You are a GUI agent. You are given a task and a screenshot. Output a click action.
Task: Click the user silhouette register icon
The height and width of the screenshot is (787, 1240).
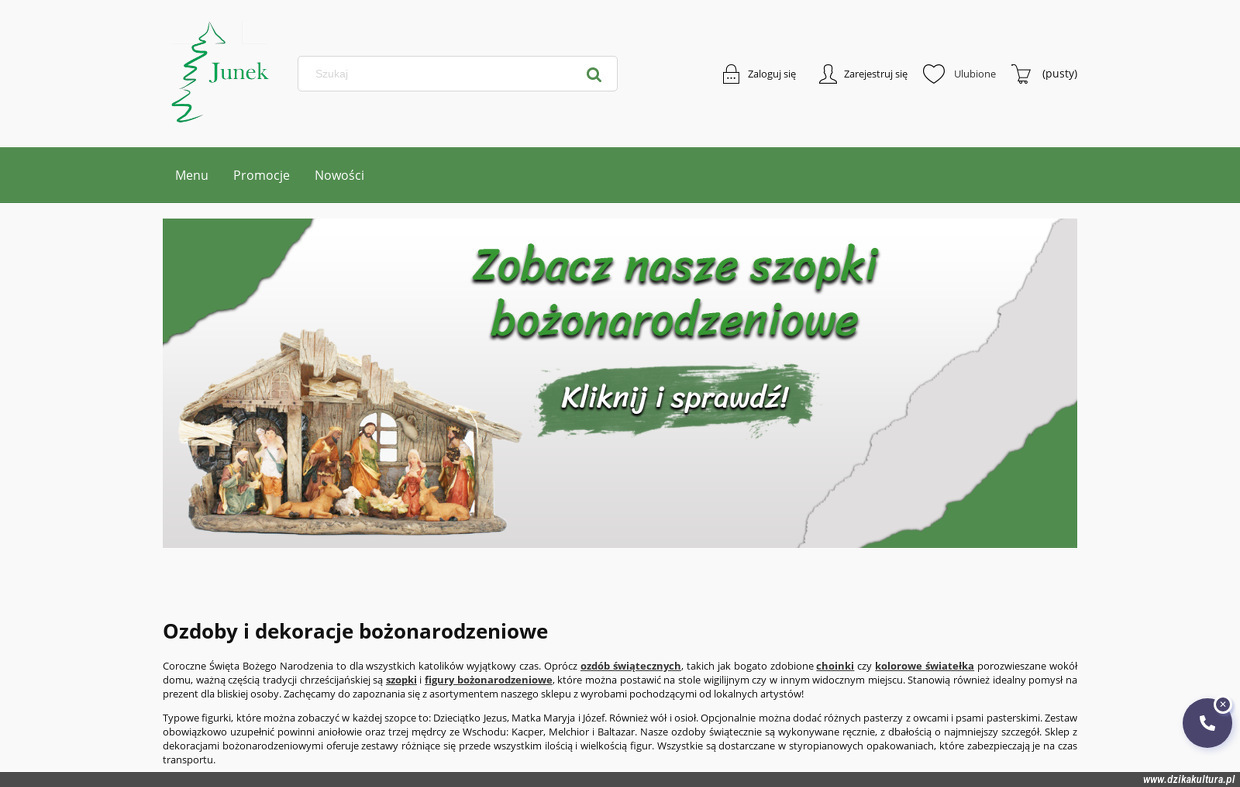pos(828,74)
